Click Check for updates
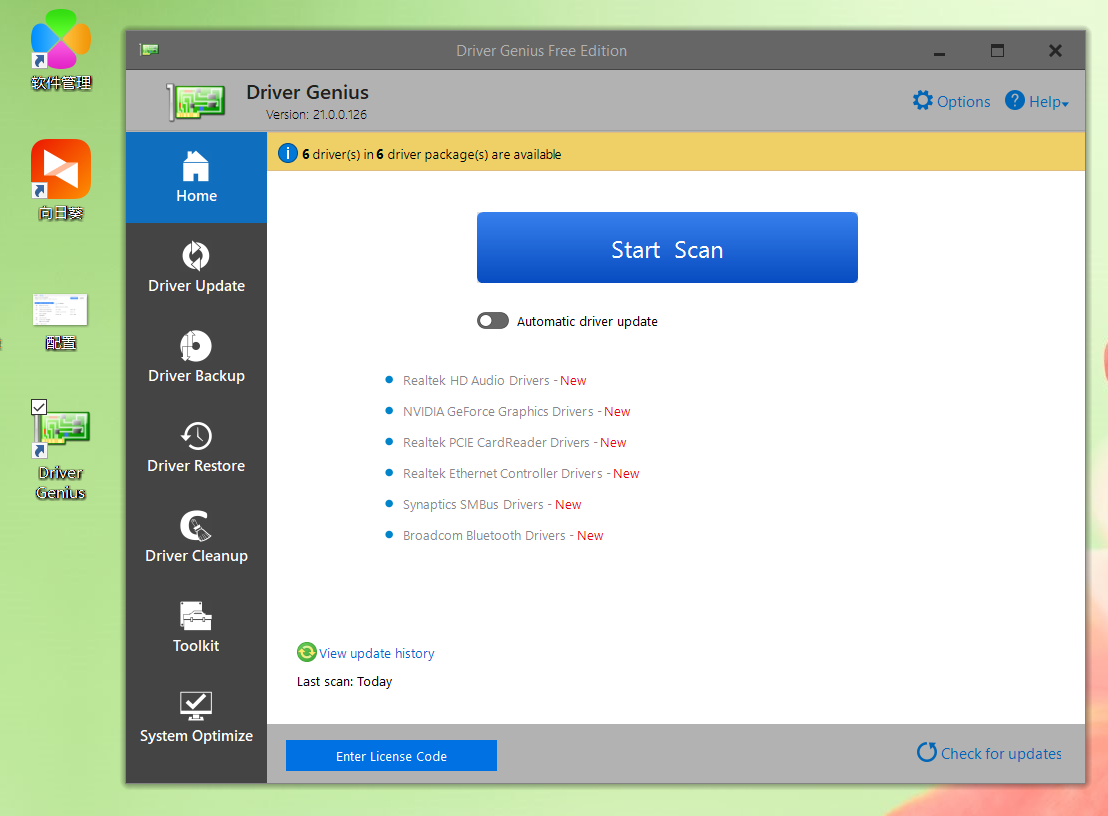 coord(989,754)
